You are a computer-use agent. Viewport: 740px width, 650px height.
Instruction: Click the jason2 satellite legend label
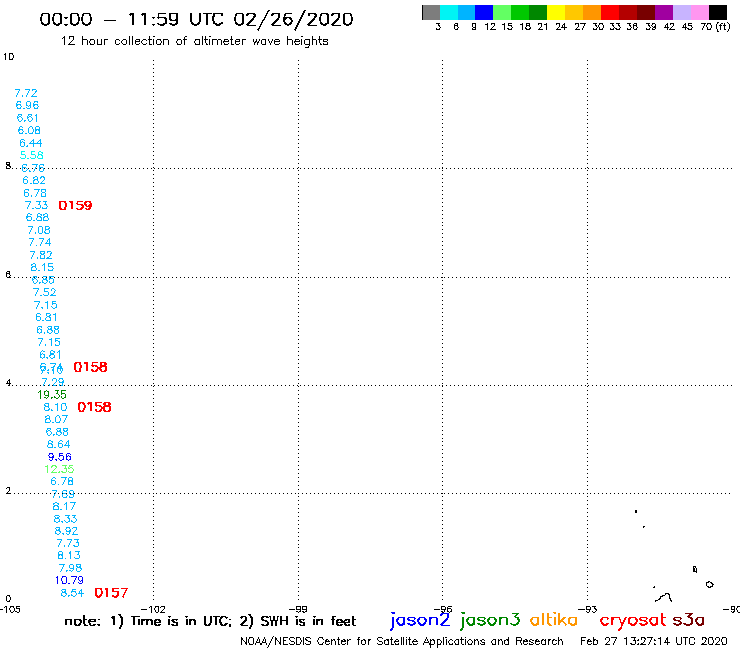pos(420,620)
